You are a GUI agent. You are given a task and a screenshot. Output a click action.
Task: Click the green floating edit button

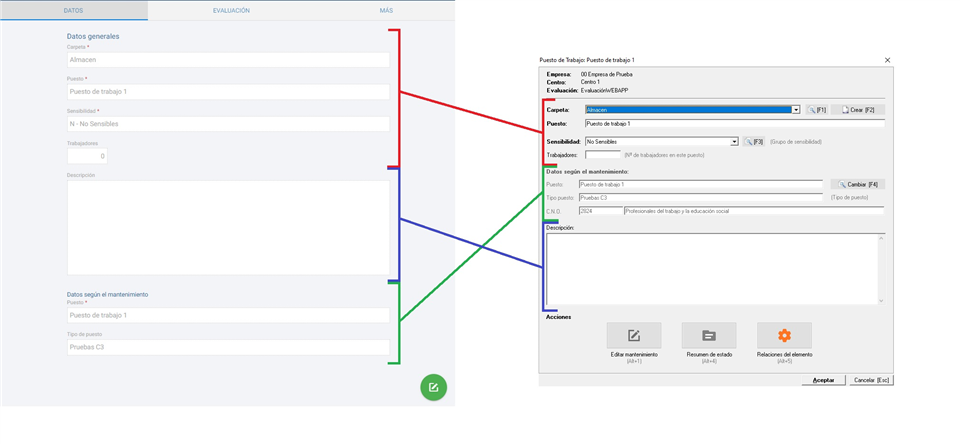point(433,387)
